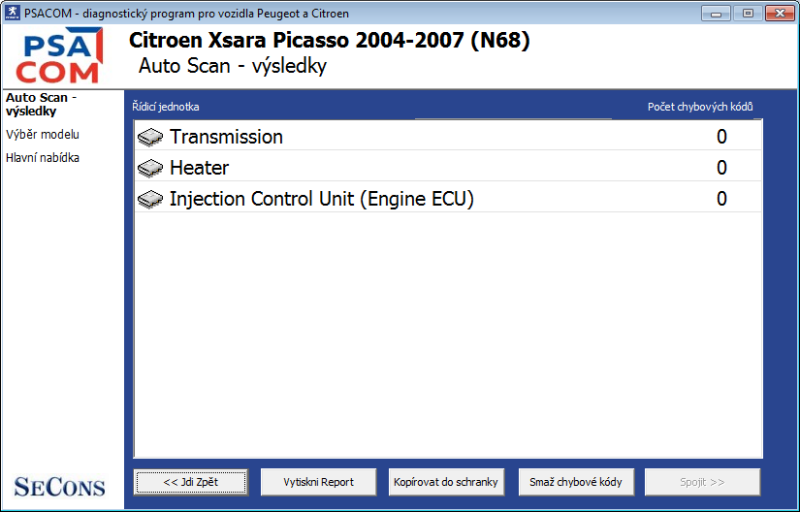The image size is (800, 512).
Task: Click the SeCons logo in sidebar
Action: coord(60,487)
